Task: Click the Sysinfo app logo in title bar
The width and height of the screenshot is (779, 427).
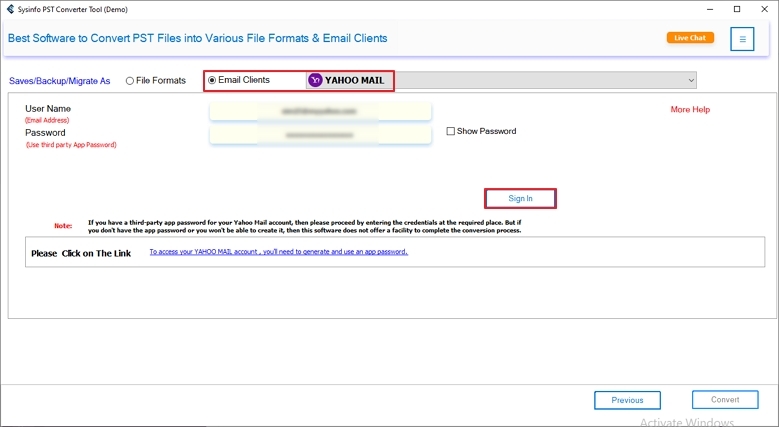Action: [10, 9]
